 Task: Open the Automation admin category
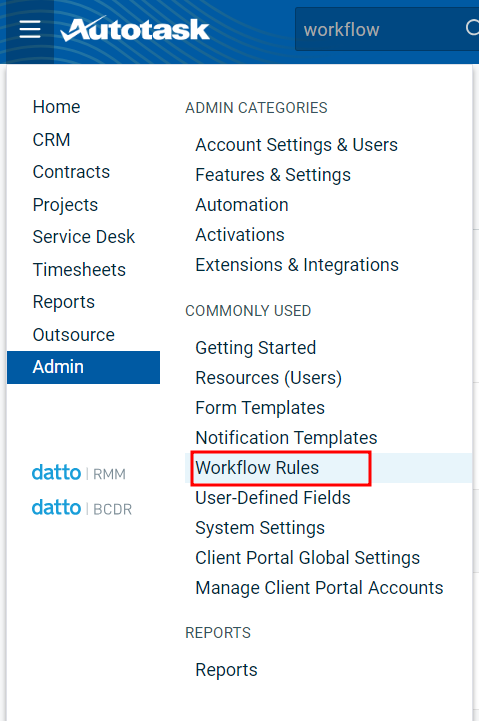242,205
